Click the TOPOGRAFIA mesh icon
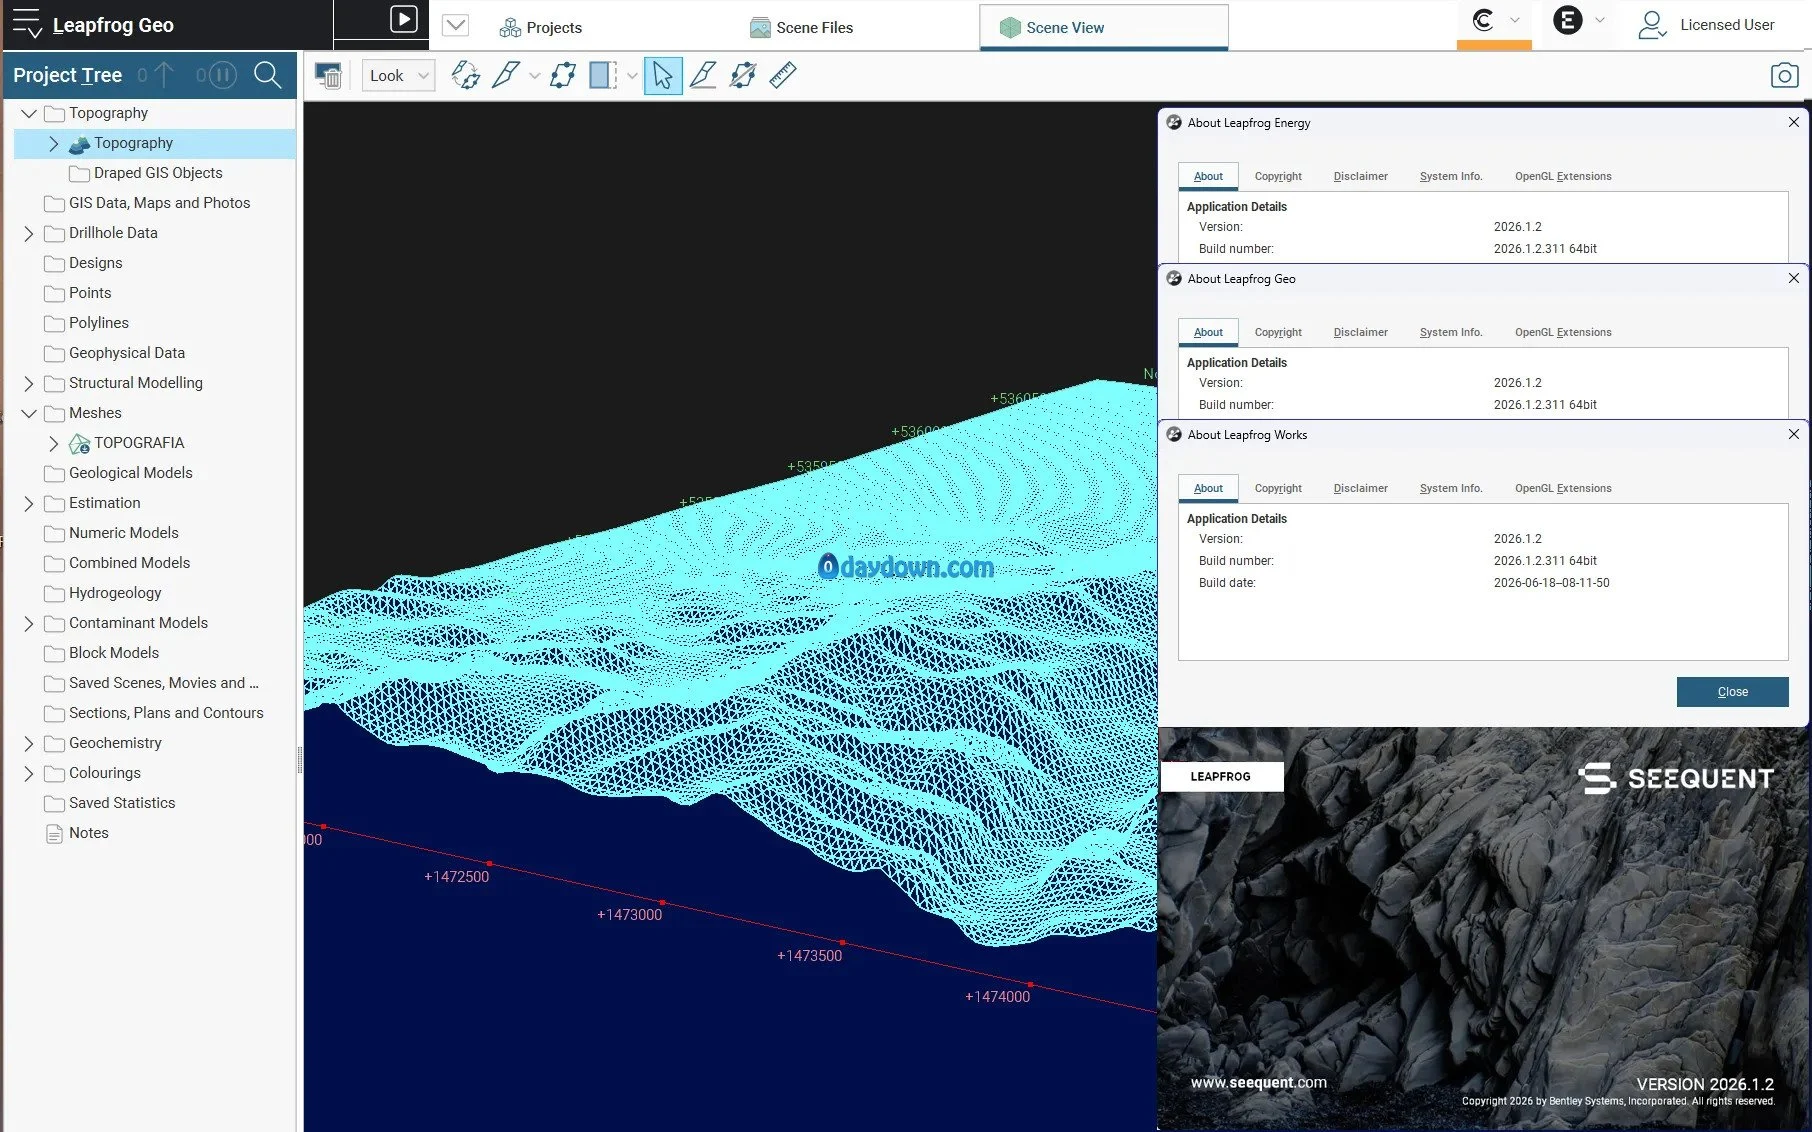 coord(80,443)
